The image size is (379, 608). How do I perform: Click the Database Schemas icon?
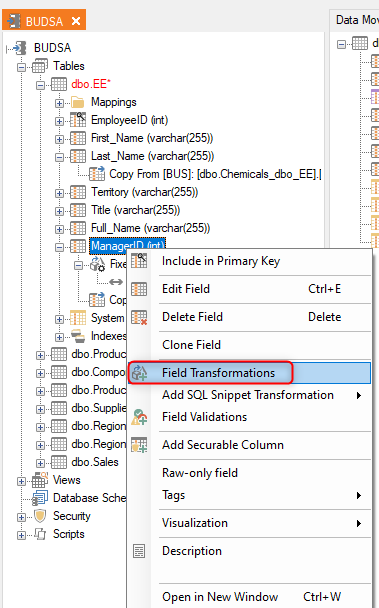[40, 498]
